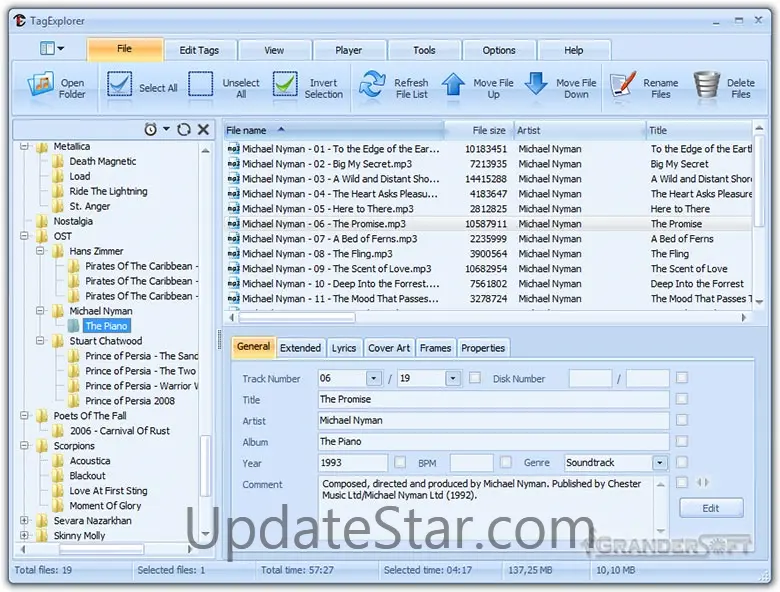Open the history clock dropdown arrow

click(x=166, y=129)
